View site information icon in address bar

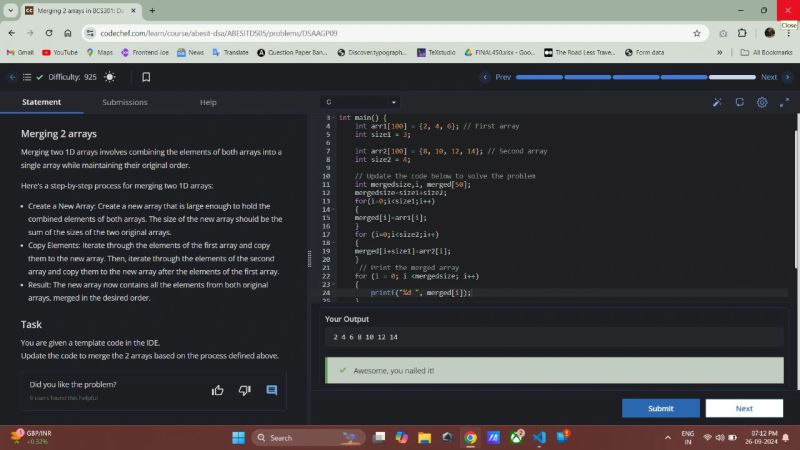[90, 33]
